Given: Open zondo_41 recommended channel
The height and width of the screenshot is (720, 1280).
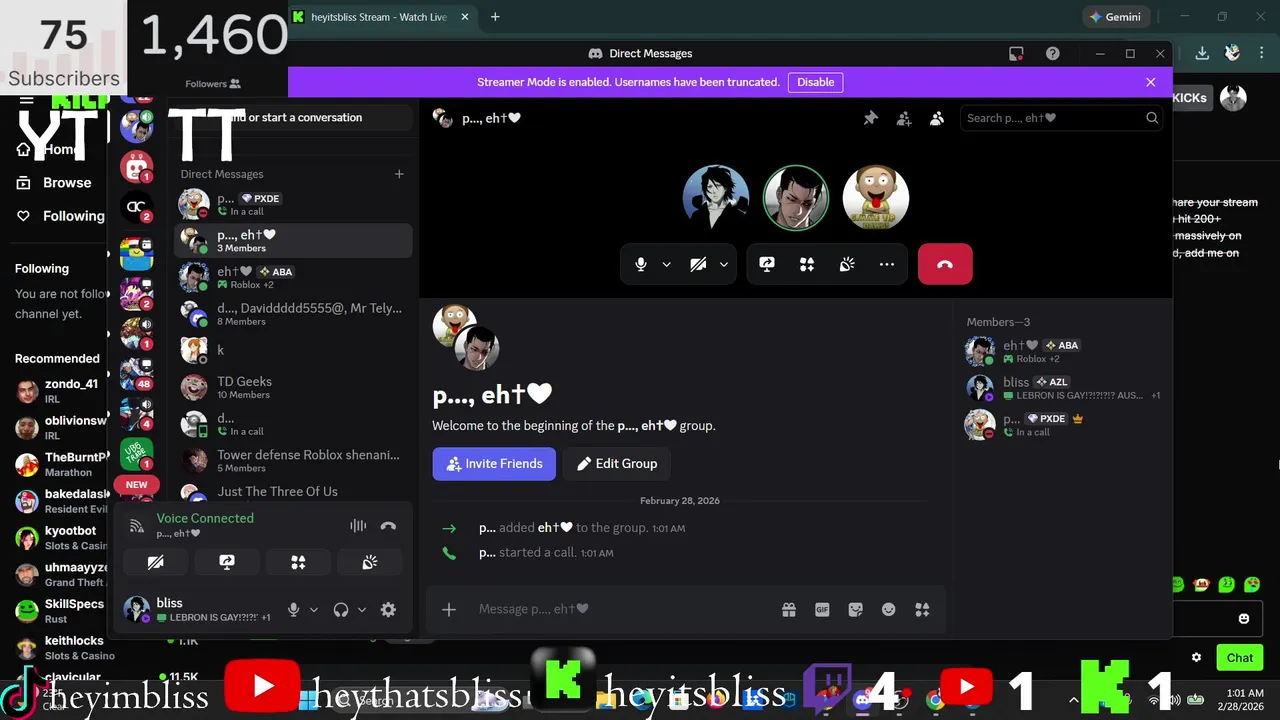Looking at the screenshot, I should point(58,391).
